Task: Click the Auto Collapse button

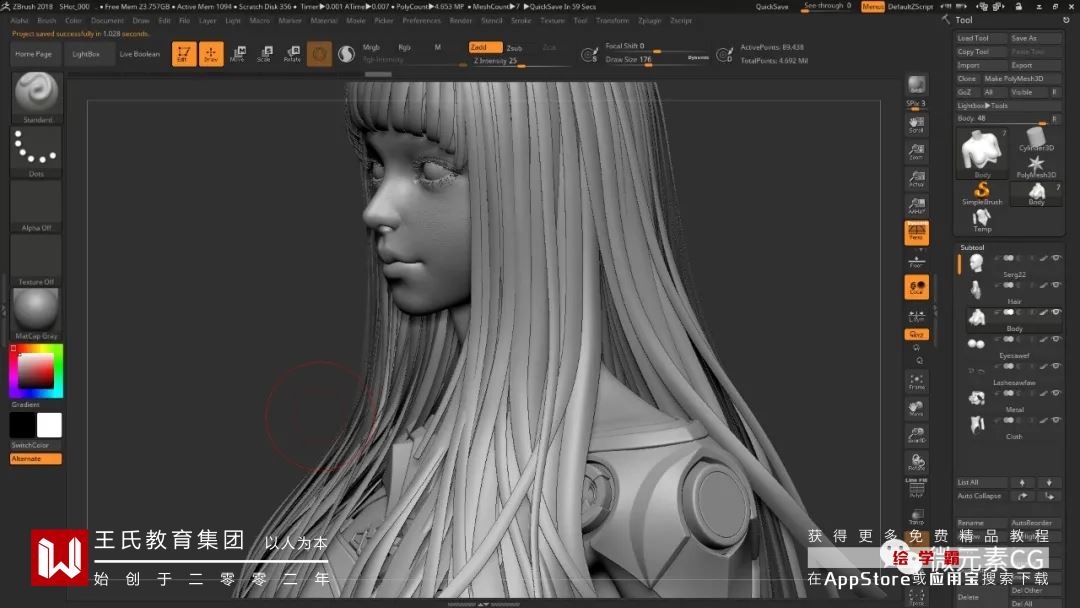Action: tap(981, 496)
